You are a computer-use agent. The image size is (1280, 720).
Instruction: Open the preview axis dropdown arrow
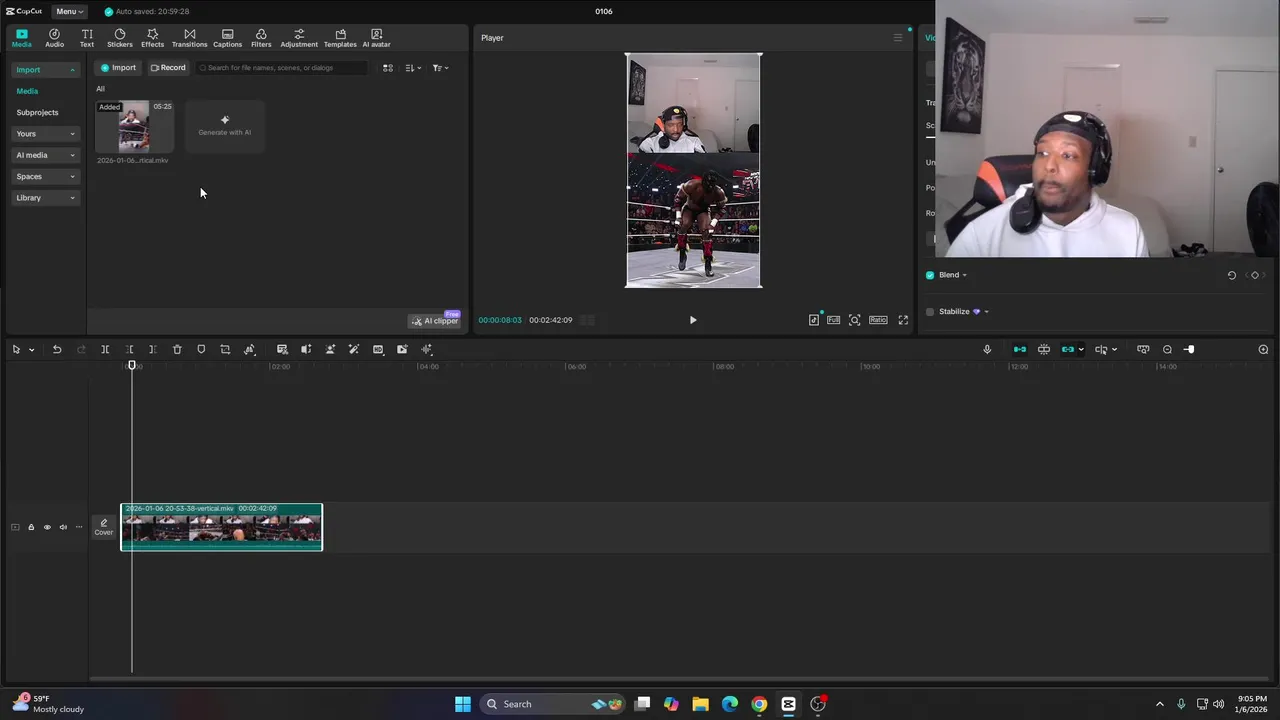tap(1114, 350)
